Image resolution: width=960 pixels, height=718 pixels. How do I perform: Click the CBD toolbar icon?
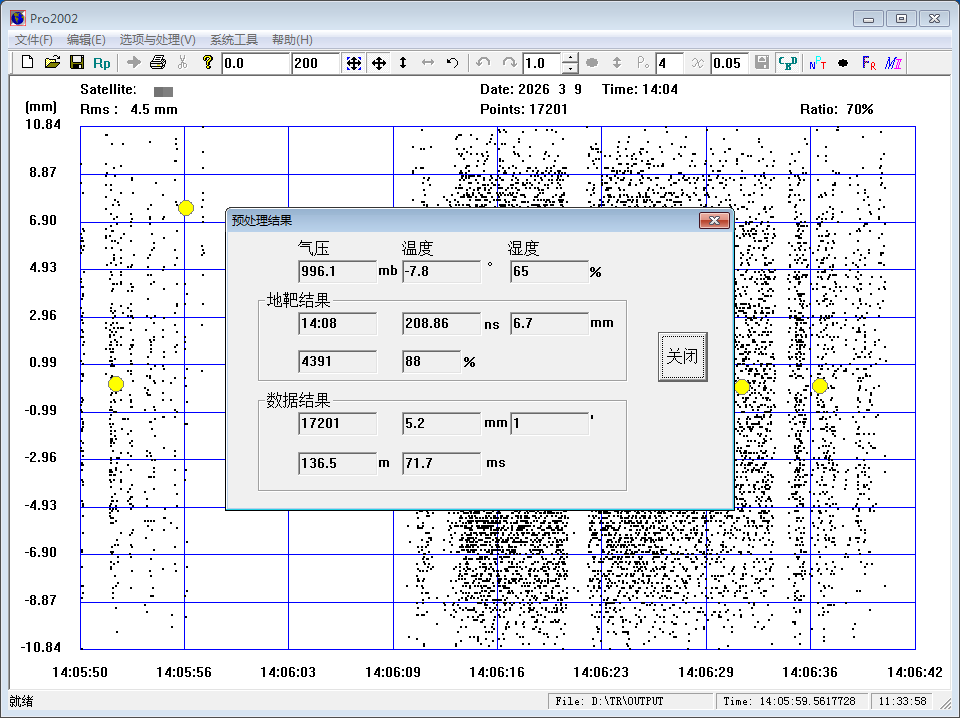(788, 63)
